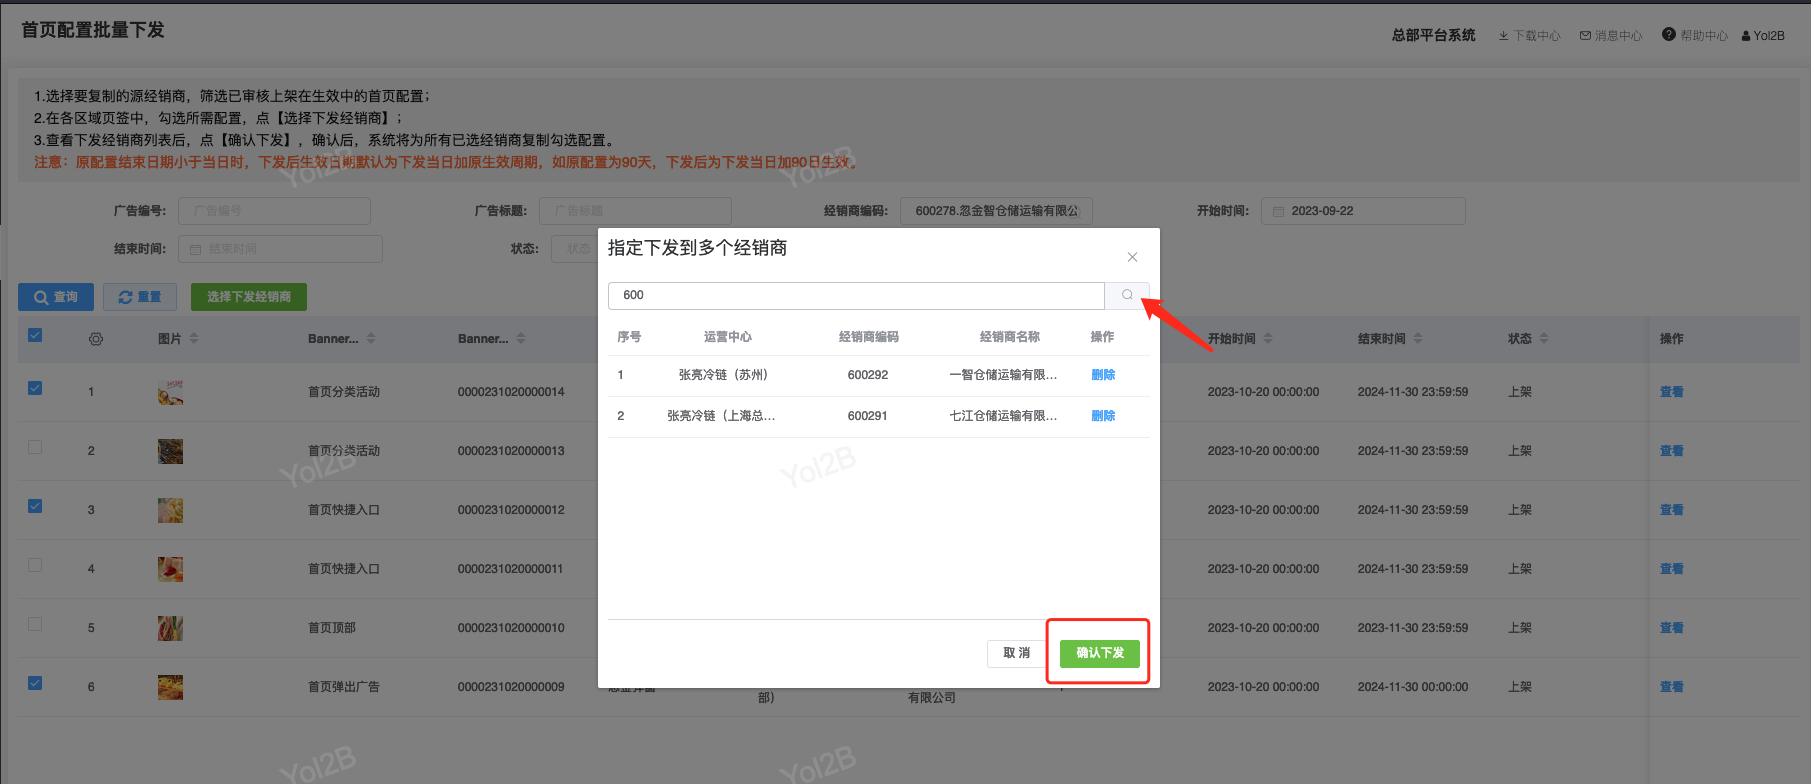Click the thumbnail image in row 1
Screen dimensions: 1811x784
coord(170,392)
